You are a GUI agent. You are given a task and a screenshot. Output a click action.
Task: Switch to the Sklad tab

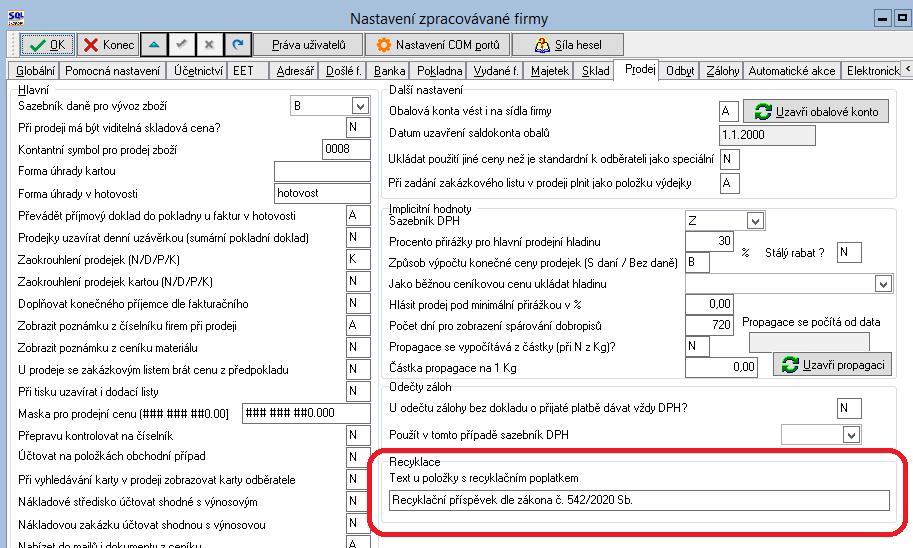(595, 70)
